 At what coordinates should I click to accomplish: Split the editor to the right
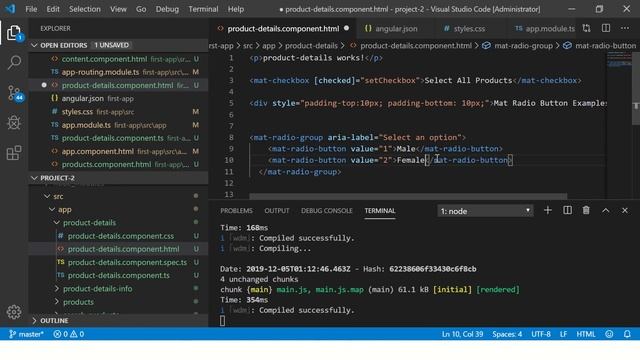click(606, 28)
